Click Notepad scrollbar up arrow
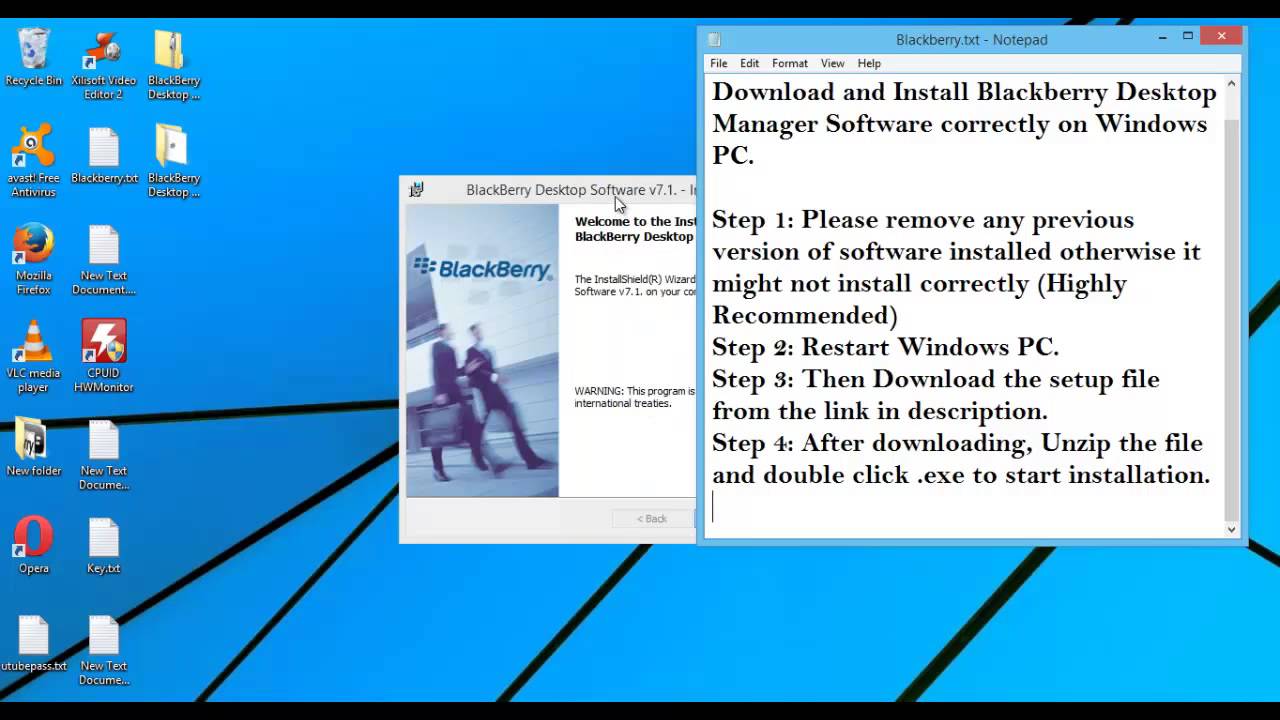1280x720 pixels. (1231, 84)
